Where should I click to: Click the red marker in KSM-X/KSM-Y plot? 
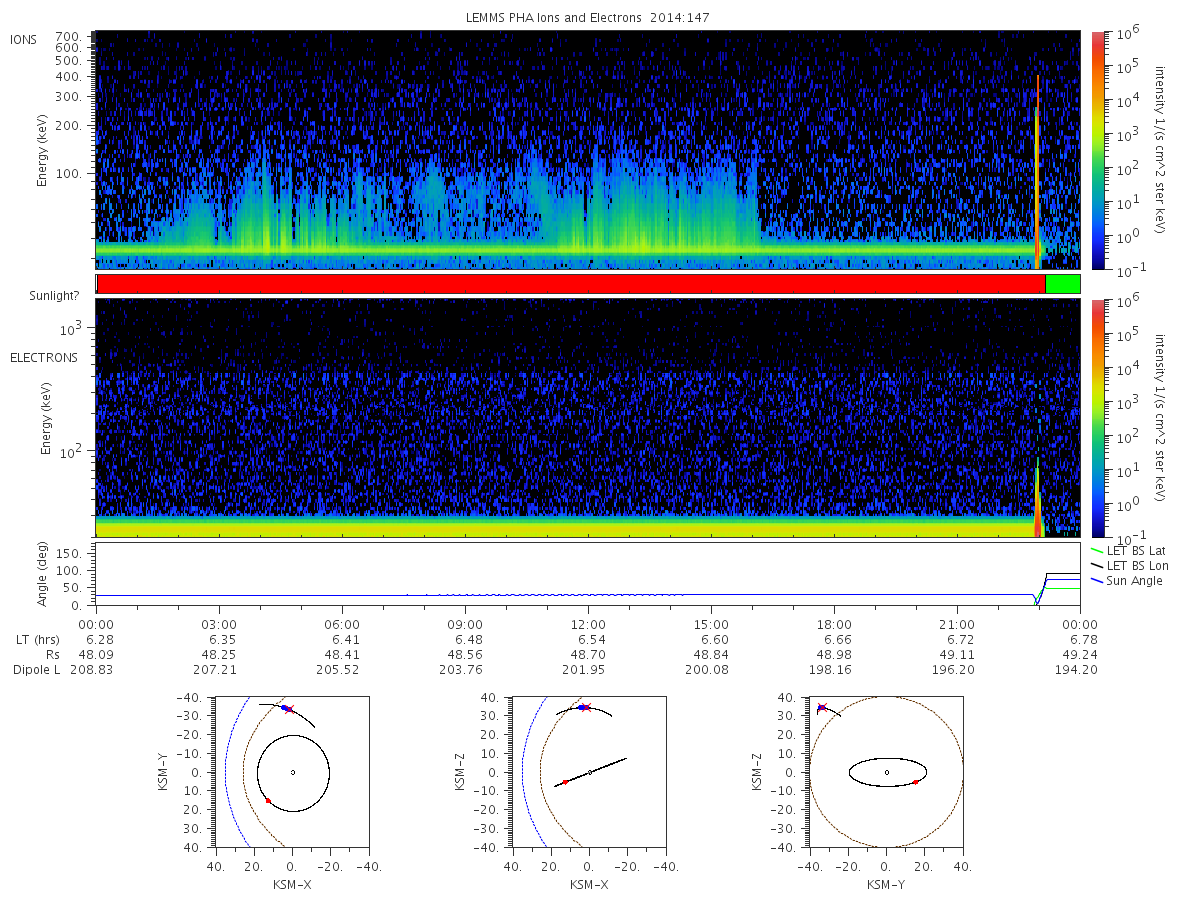click(x=268, y=801)
